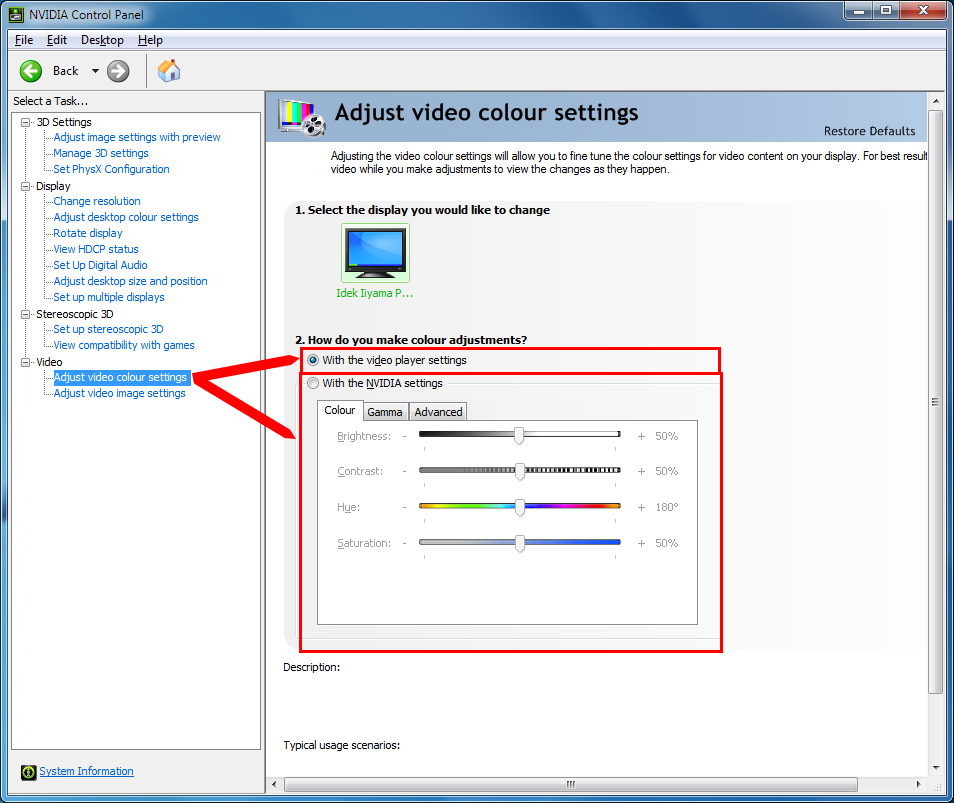Click the saturation plus icon

pyautogui.click(x=641, y=543)
